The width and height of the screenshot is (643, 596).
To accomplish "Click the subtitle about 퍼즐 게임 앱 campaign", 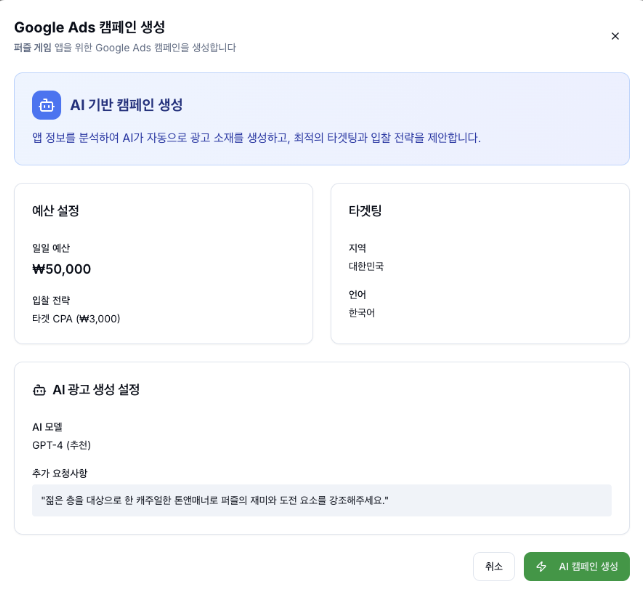I will [x=125, y=48].
